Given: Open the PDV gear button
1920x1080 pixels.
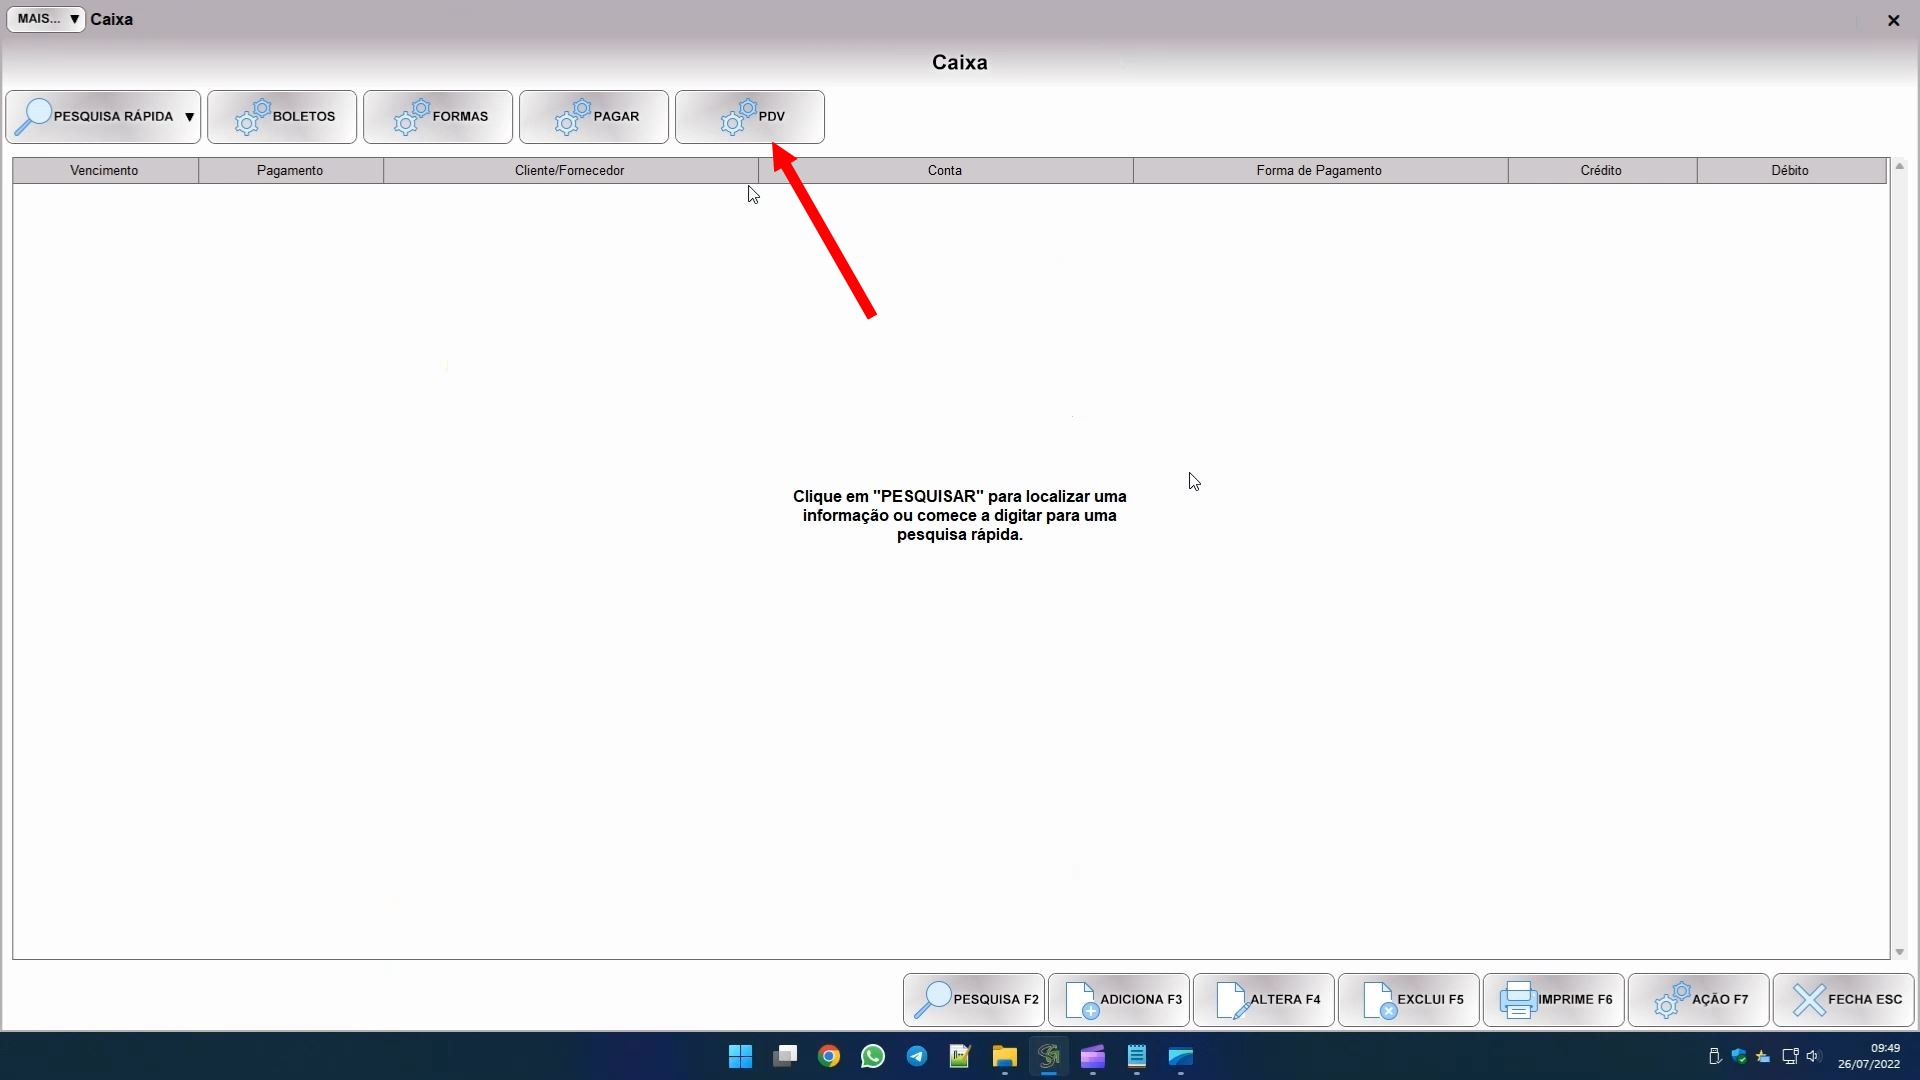Looking at the screenshot, I should pos(750,117).
